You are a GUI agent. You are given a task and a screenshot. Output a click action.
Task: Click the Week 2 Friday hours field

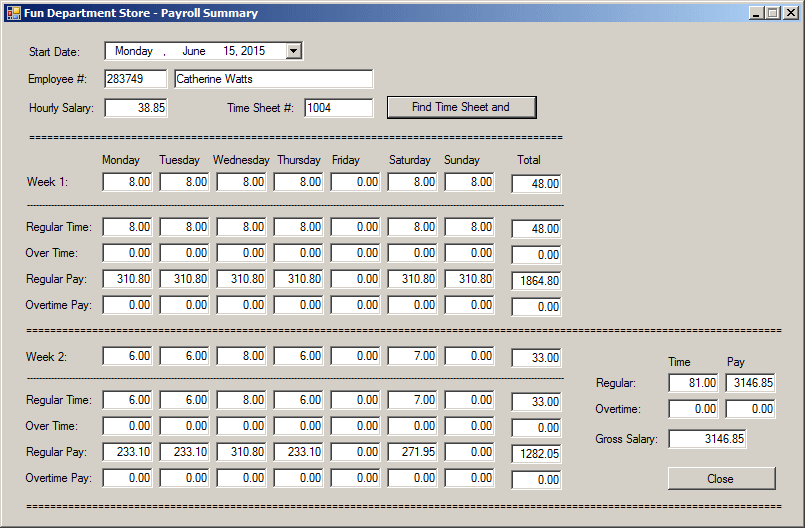click(x=355, y=356)
